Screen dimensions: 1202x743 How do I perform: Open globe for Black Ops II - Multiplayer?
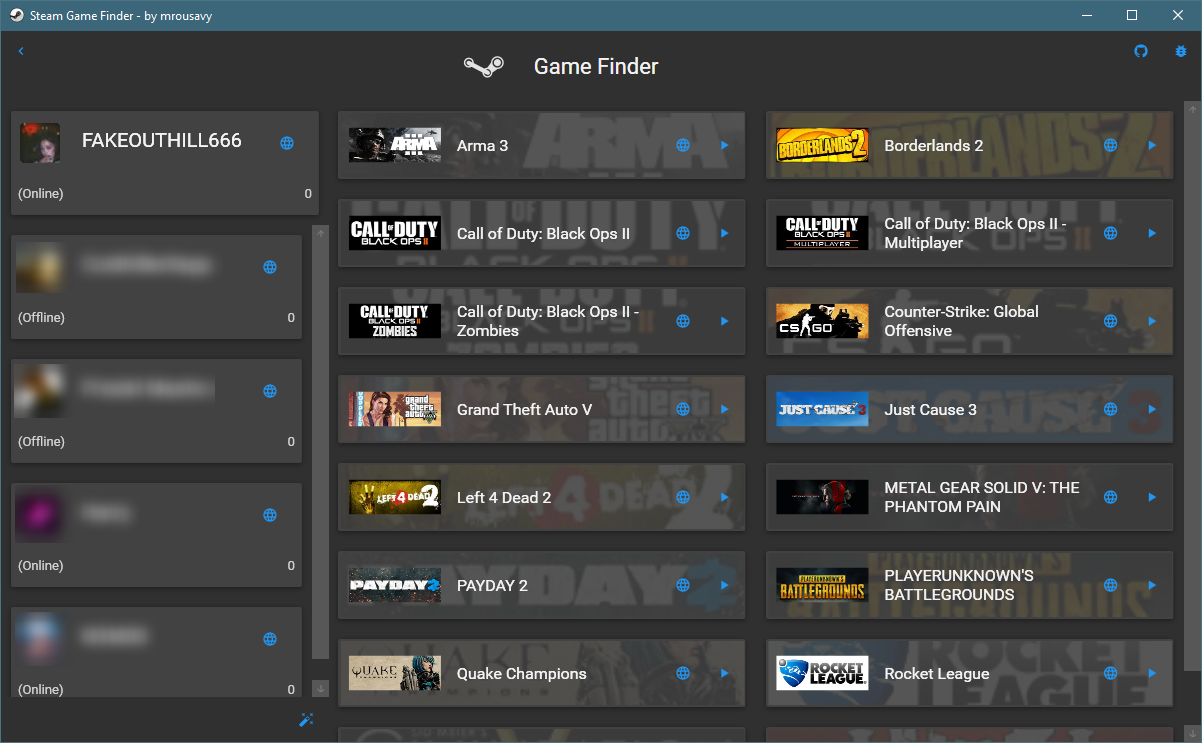pyautogui.click(x=1110, y=233)
